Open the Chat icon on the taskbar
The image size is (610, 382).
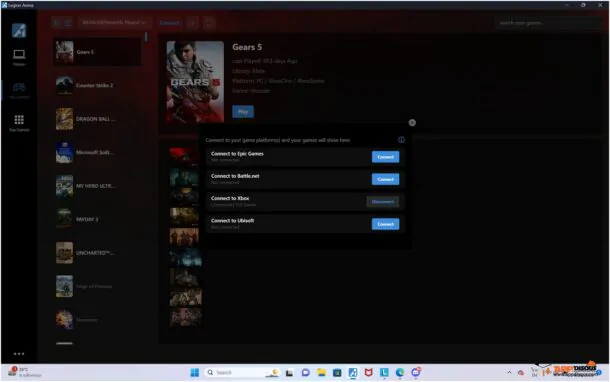pos(305,373)
